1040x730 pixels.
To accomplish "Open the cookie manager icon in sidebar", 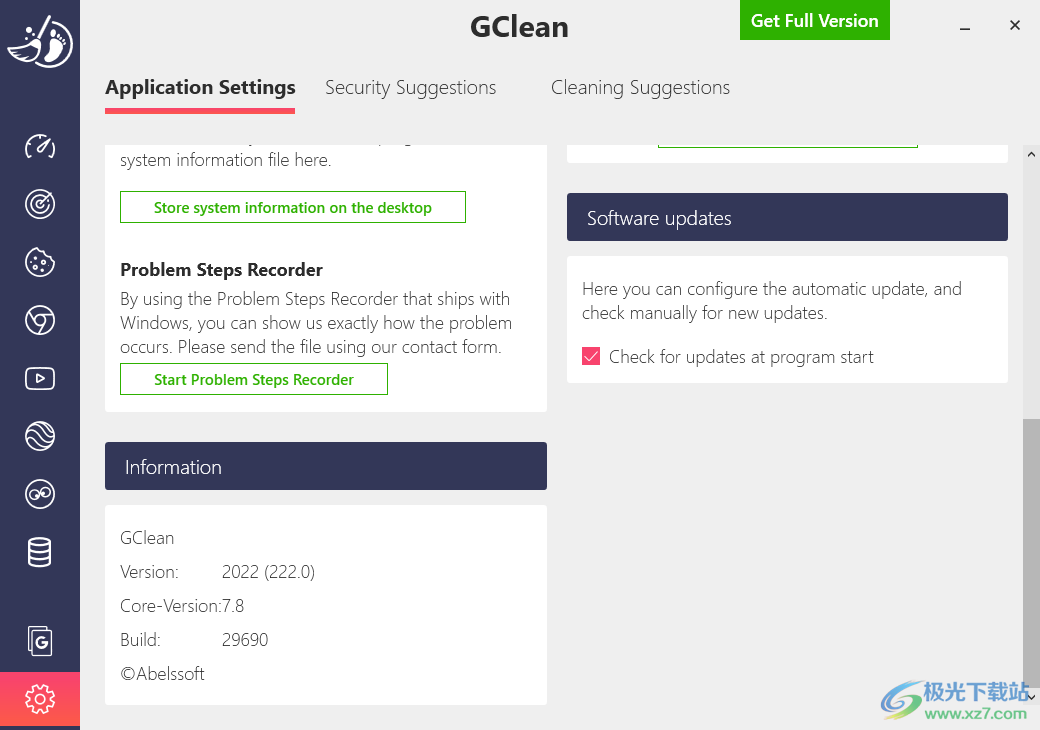I will click(40, 262).
